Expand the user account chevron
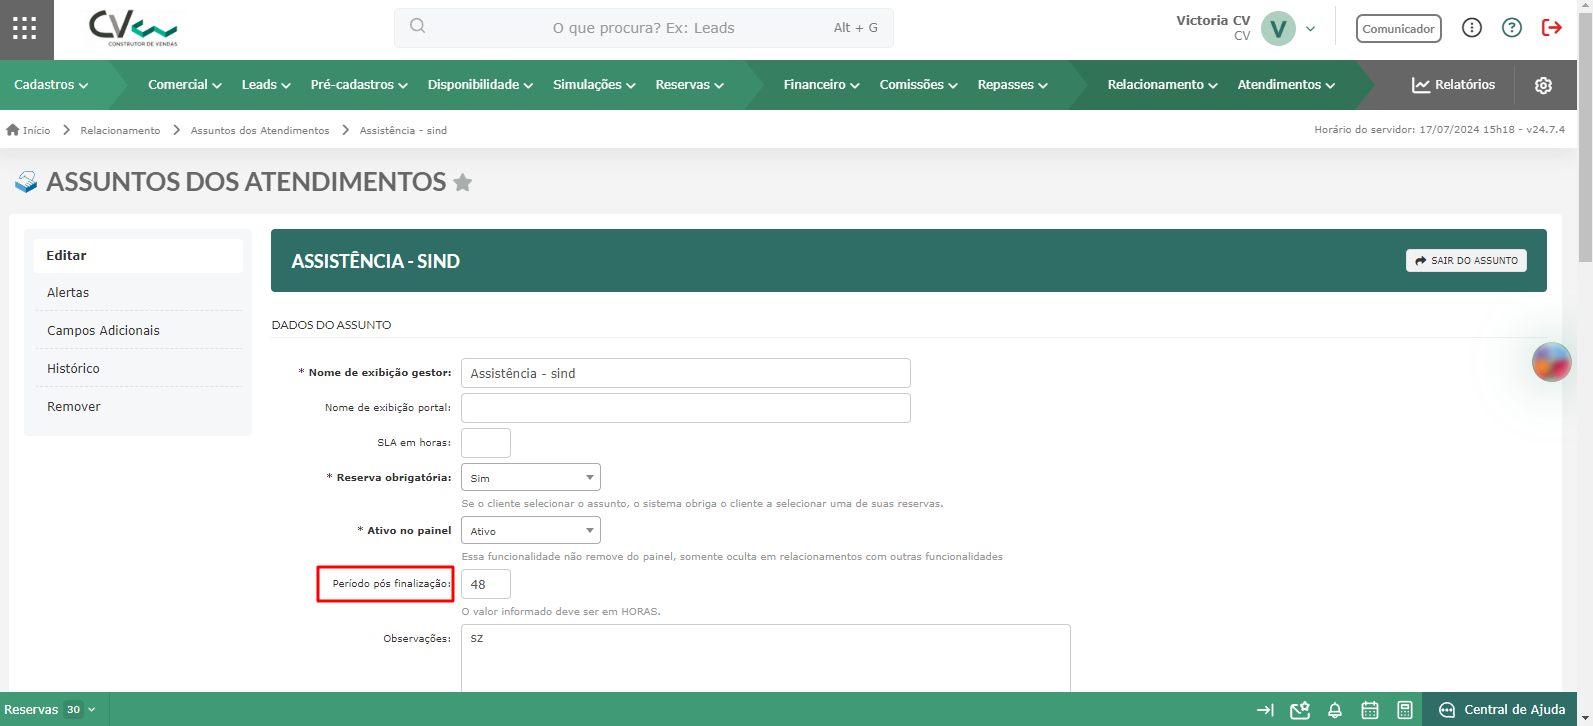 point(1311,29)
